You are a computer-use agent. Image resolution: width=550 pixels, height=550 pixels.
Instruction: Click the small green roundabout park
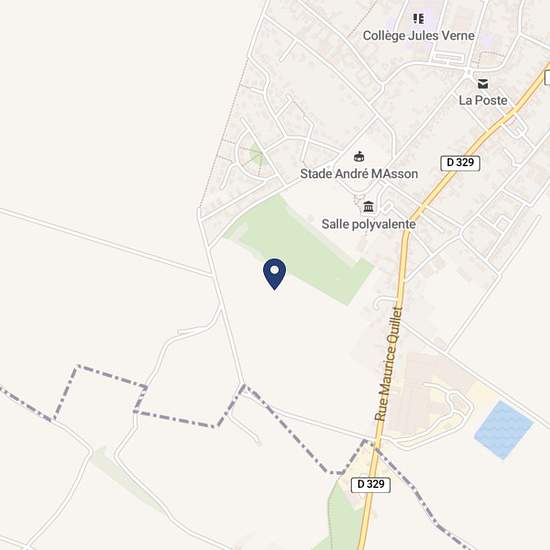(256, 154)
